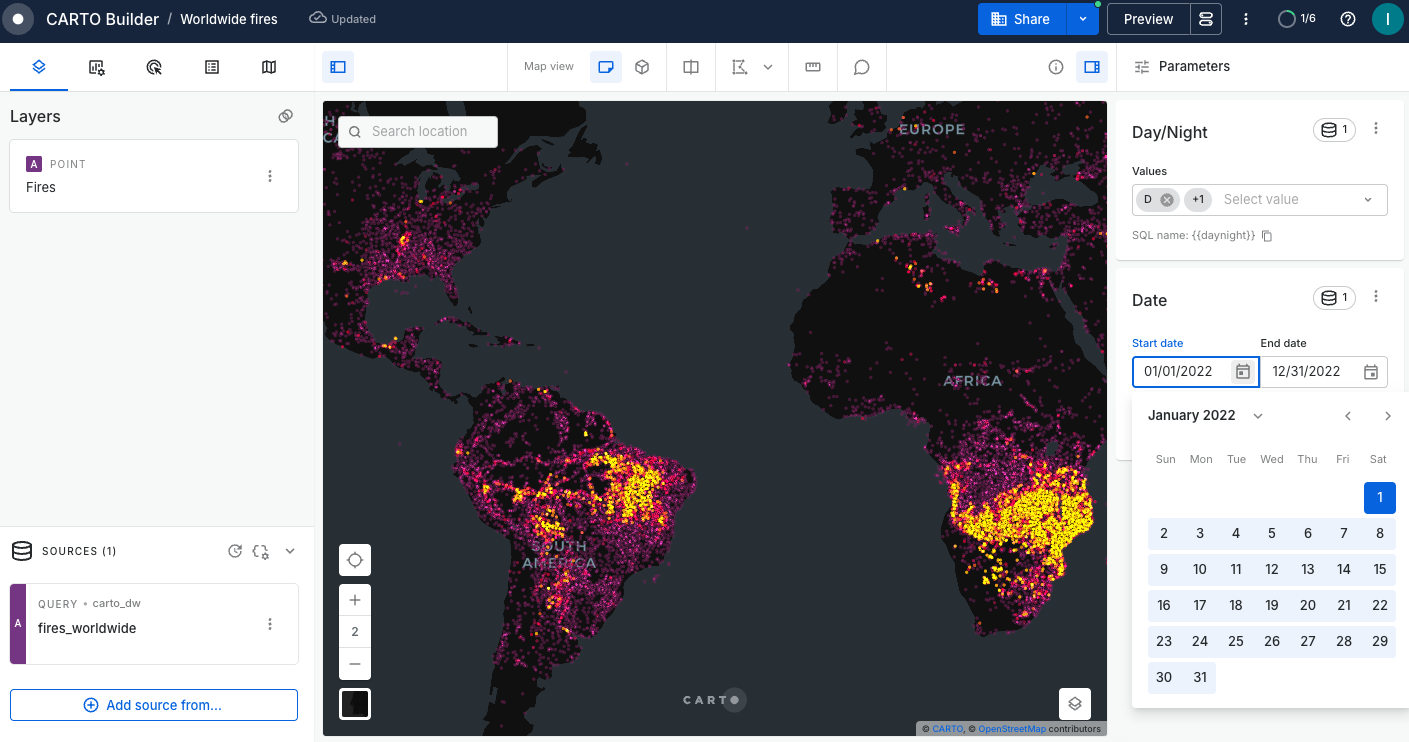1409x742 pixels.
Task: Click the split view map icon
Action: 691,67
